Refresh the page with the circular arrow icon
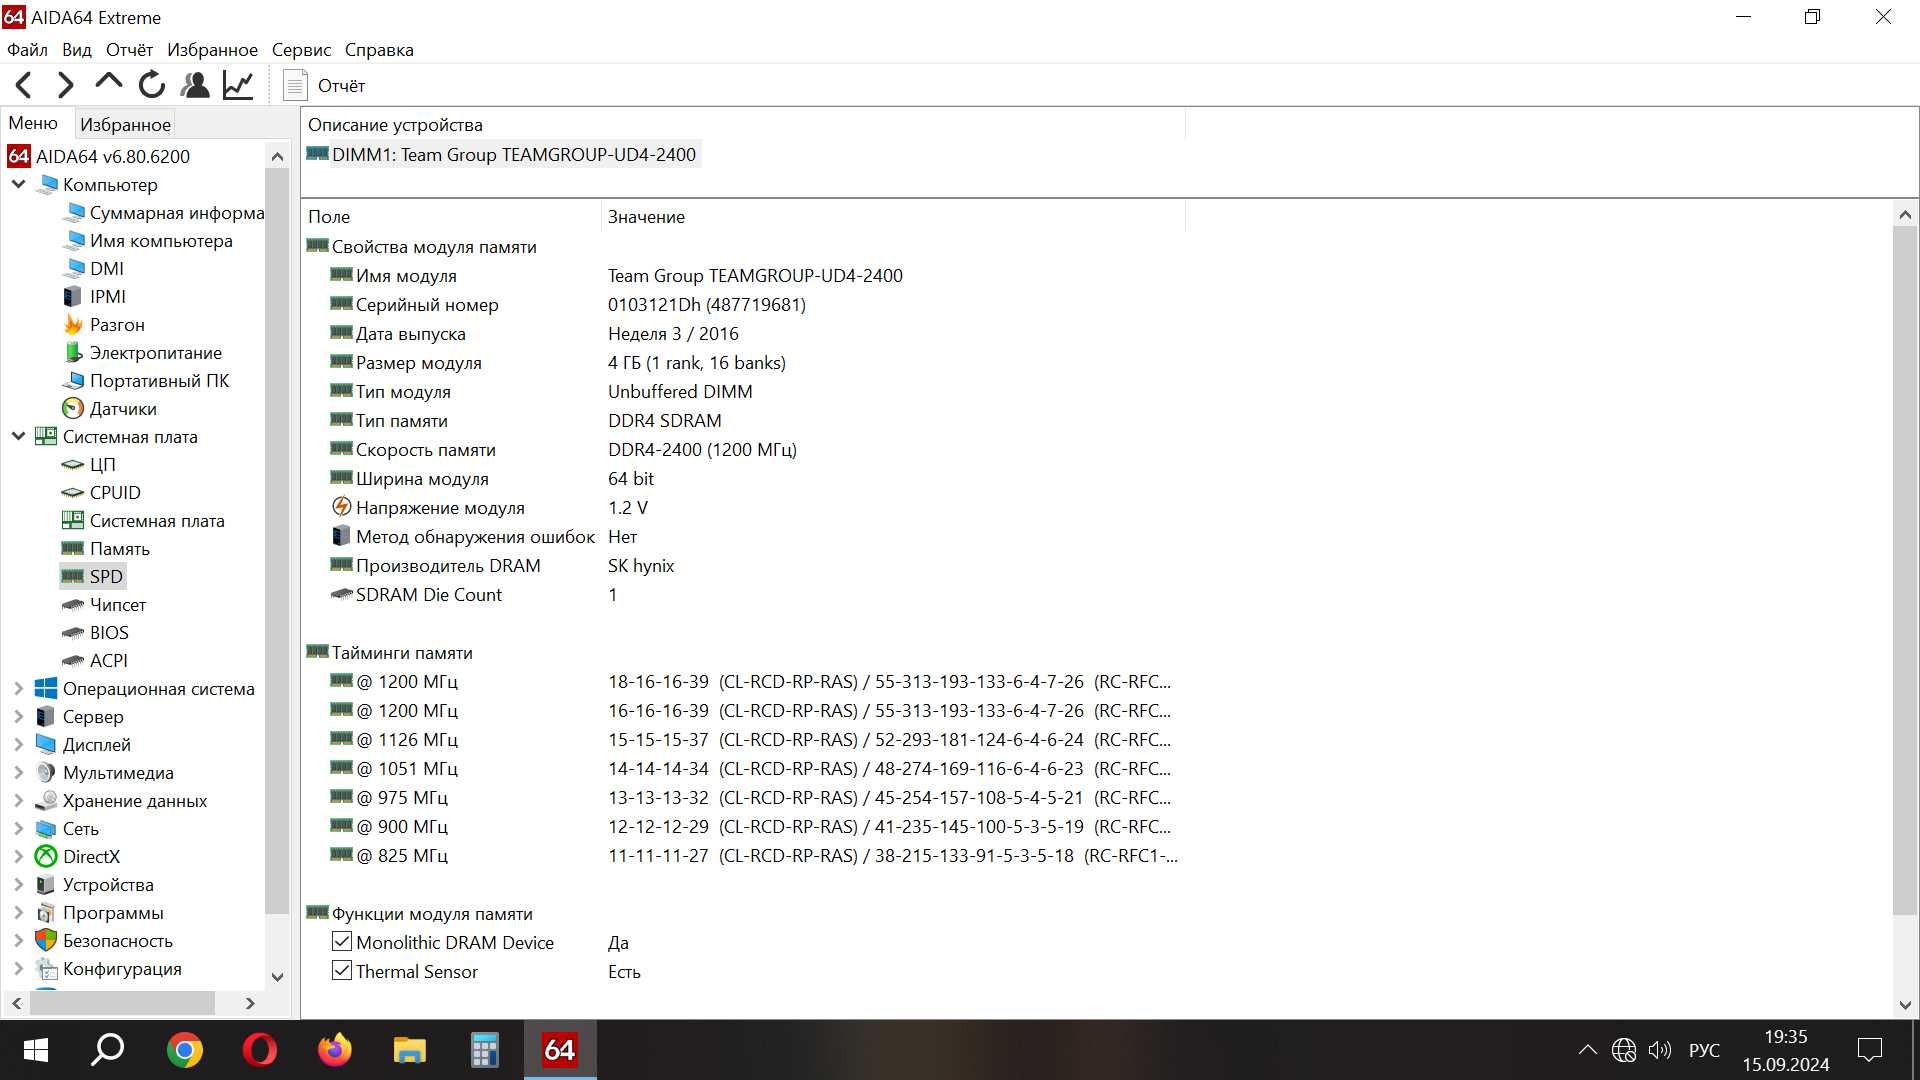The width and height of the screenshot is (1920, 1080). click(152, 85)
